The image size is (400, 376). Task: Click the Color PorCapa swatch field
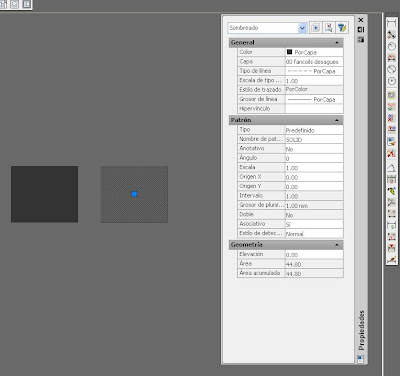(x=314, y=52)
